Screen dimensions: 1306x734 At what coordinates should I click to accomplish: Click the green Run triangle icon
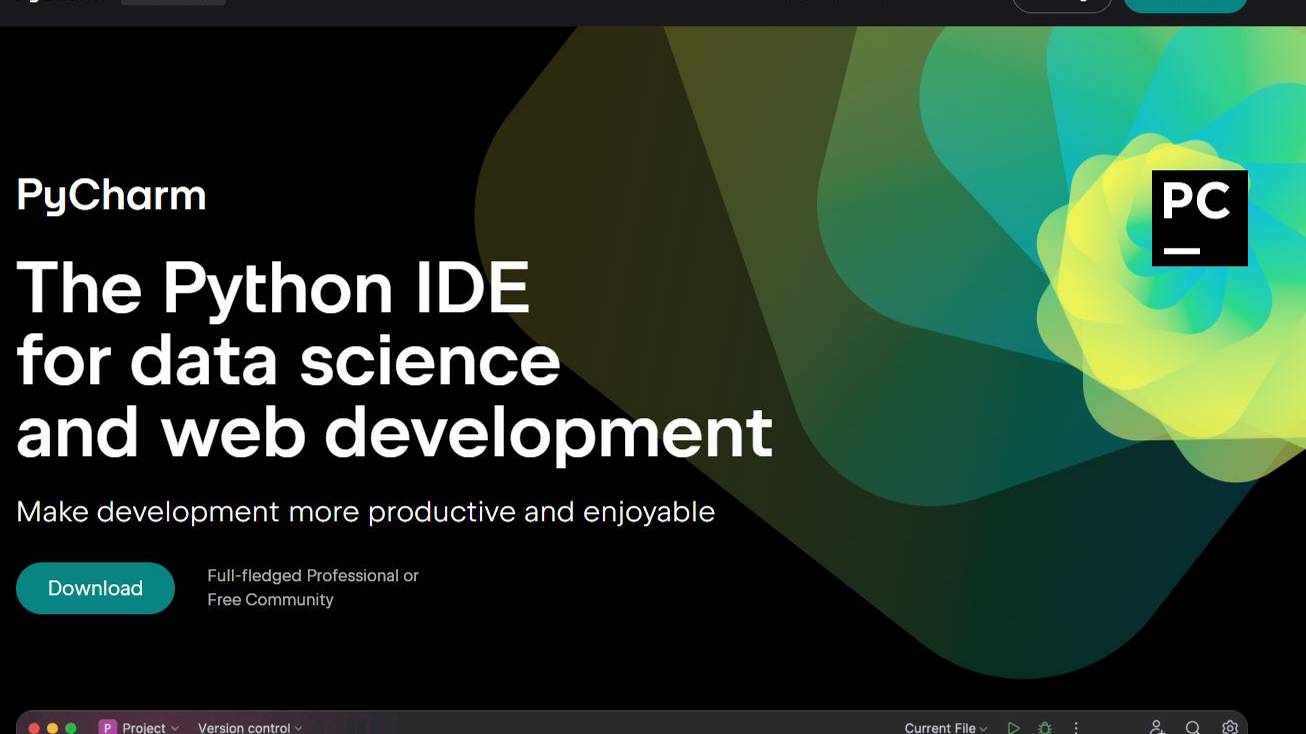(1013, 728)
